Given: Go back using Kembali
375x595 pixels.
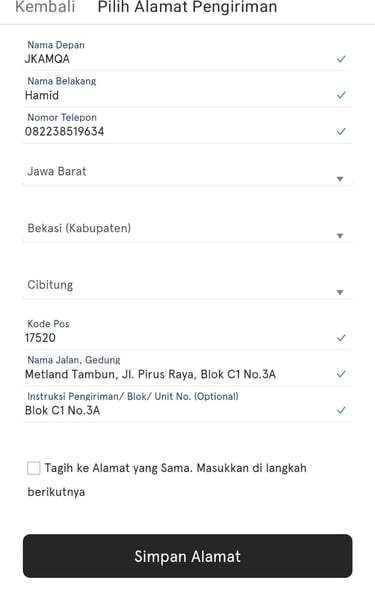Looking at the screenshot, I should (45, 7).
